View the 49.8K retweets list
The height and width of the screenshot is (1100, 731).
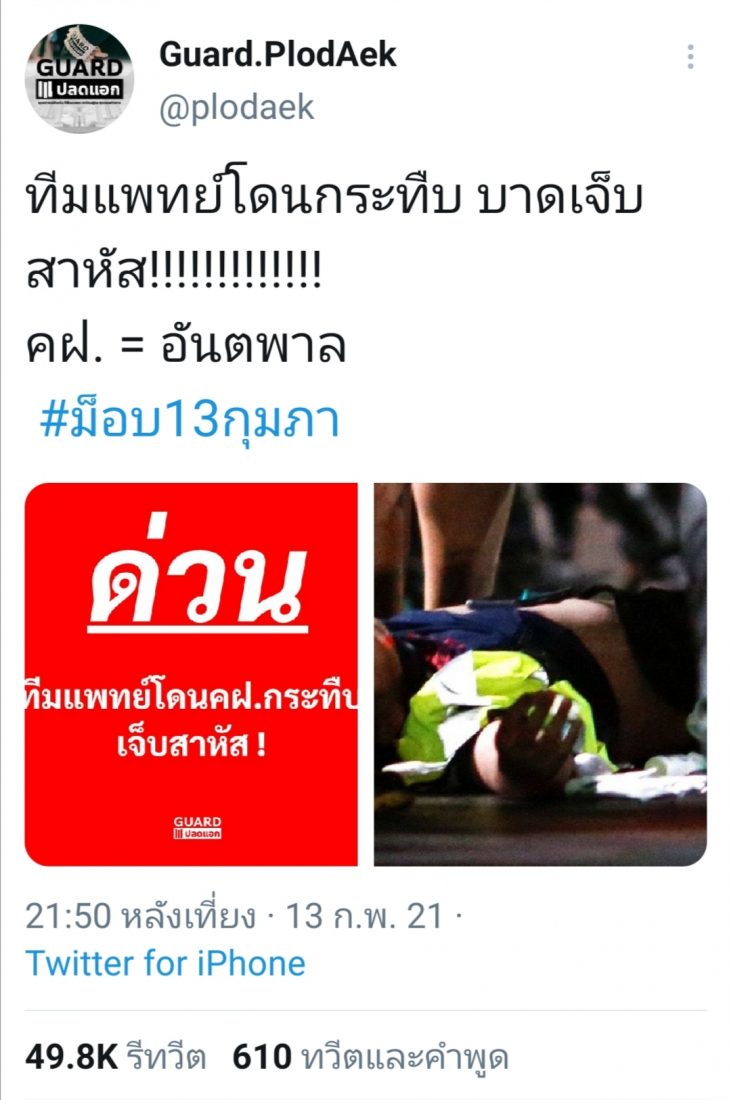pos(116,1057)
